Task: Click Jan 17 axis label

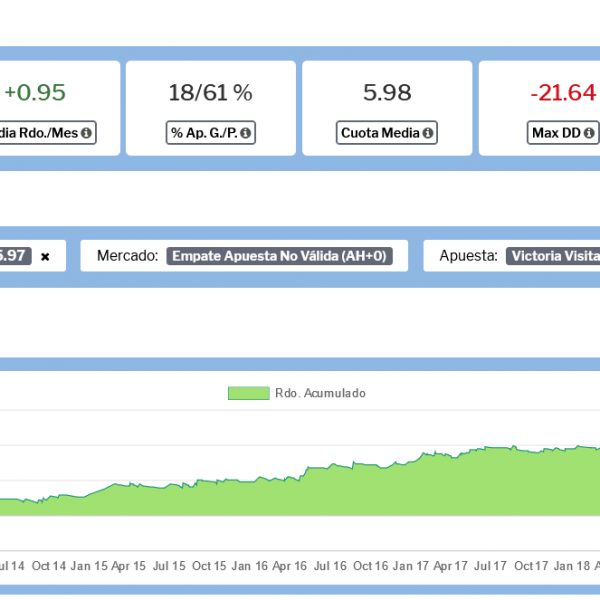Action: (411, 566)
